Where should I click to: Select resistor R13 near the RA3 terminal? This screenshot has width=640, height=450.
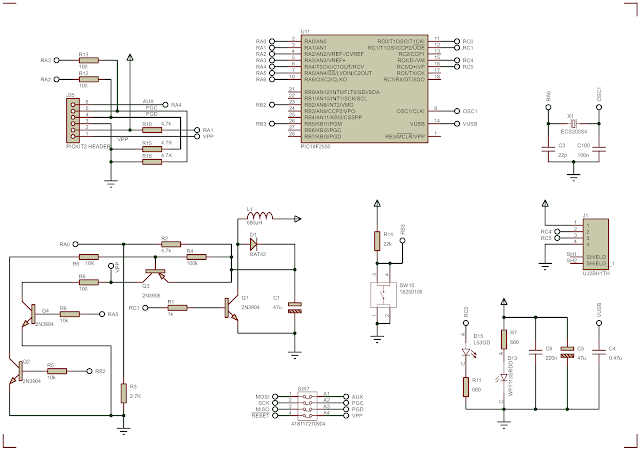point(89,60)
